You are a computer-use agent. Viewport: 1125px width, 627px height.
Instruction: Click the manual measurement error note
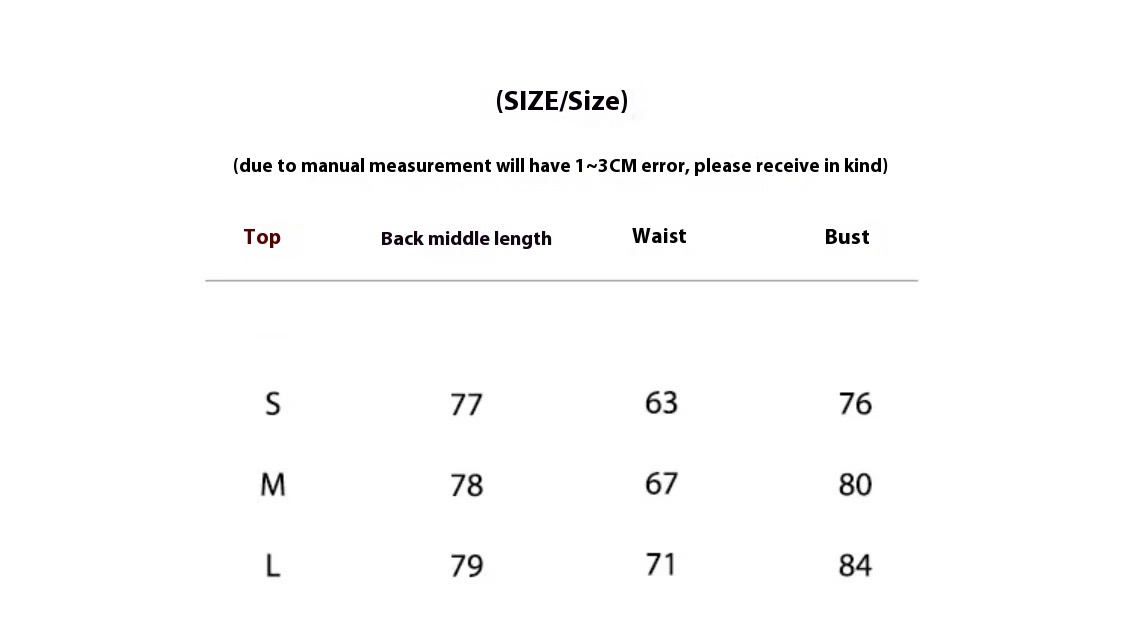(x=560, y=166)
